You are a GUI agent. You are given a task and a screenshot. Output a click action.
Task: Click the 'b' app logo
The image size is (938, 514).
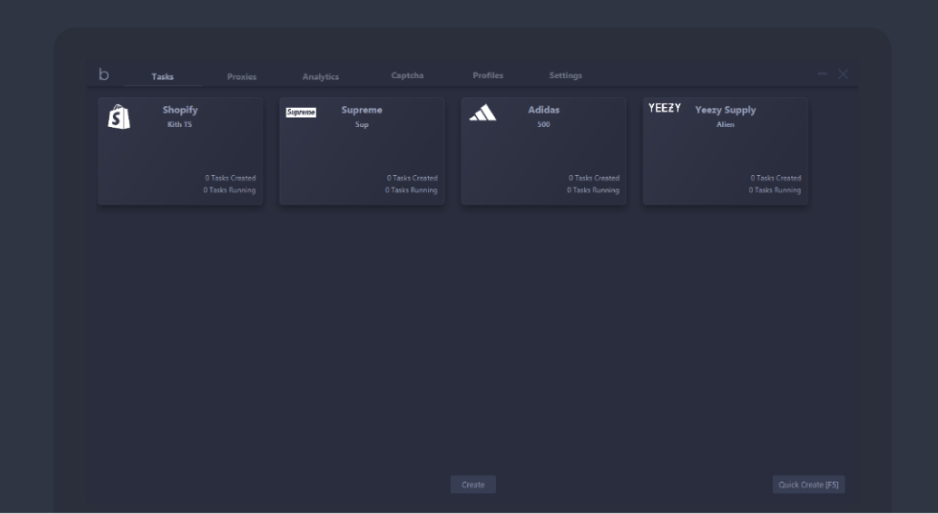pos(104,75)
